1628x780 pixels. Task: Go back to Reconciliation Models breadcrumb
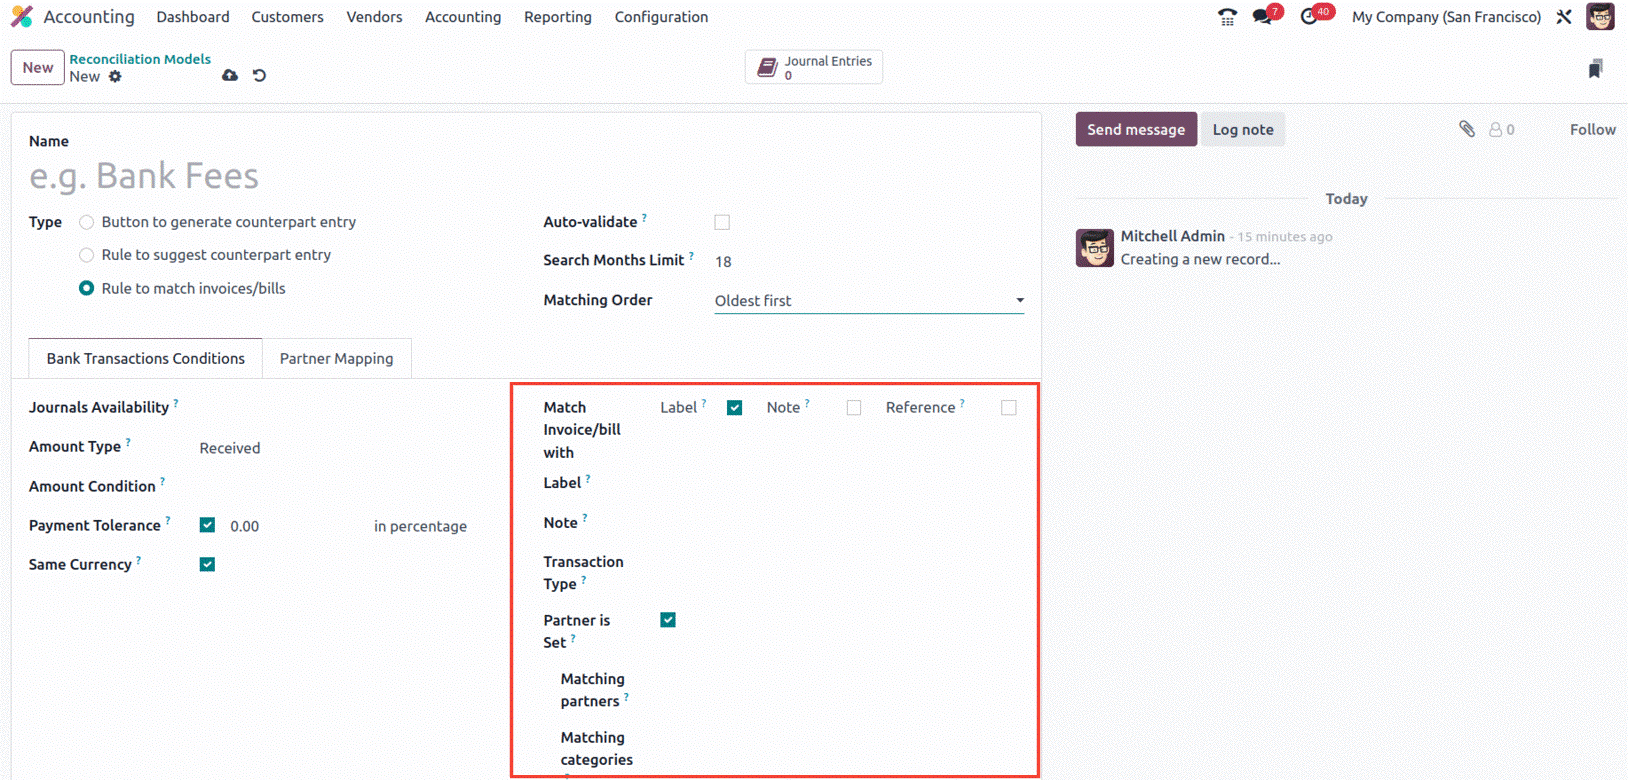pos(140,59)
